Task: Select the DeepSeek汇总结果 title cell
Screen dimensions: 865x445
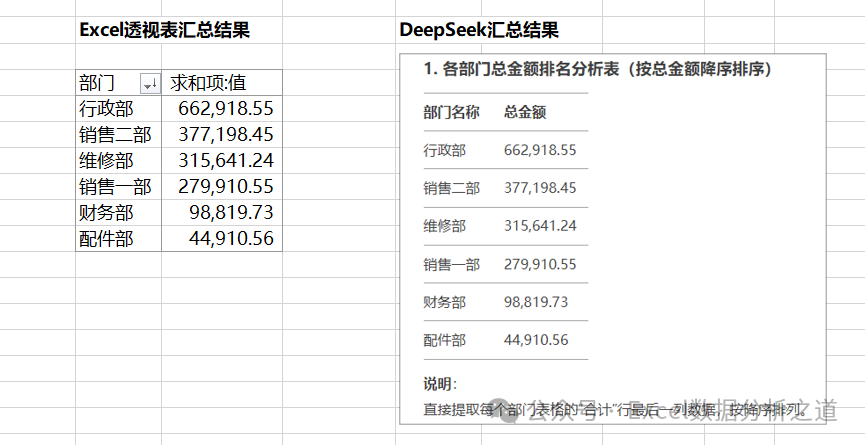Action: click(x=479, y=30)
